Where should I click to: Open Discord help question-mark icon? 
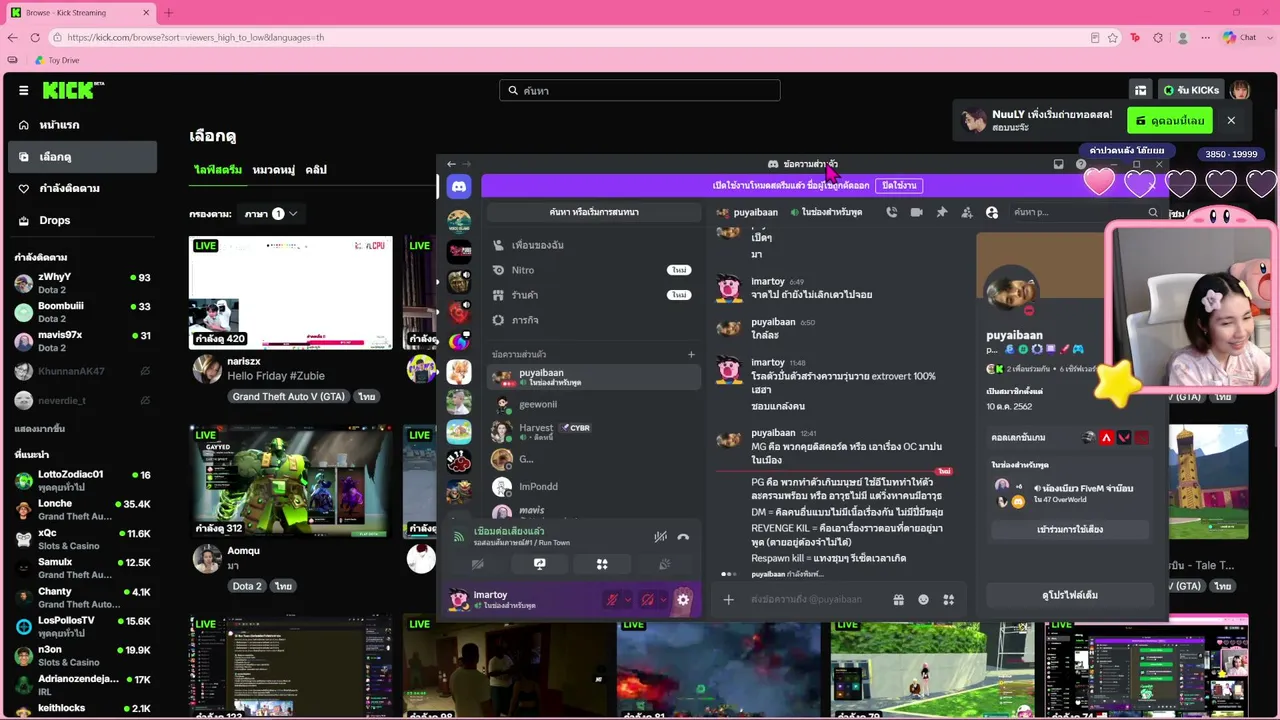click(x=1080, y=164)
